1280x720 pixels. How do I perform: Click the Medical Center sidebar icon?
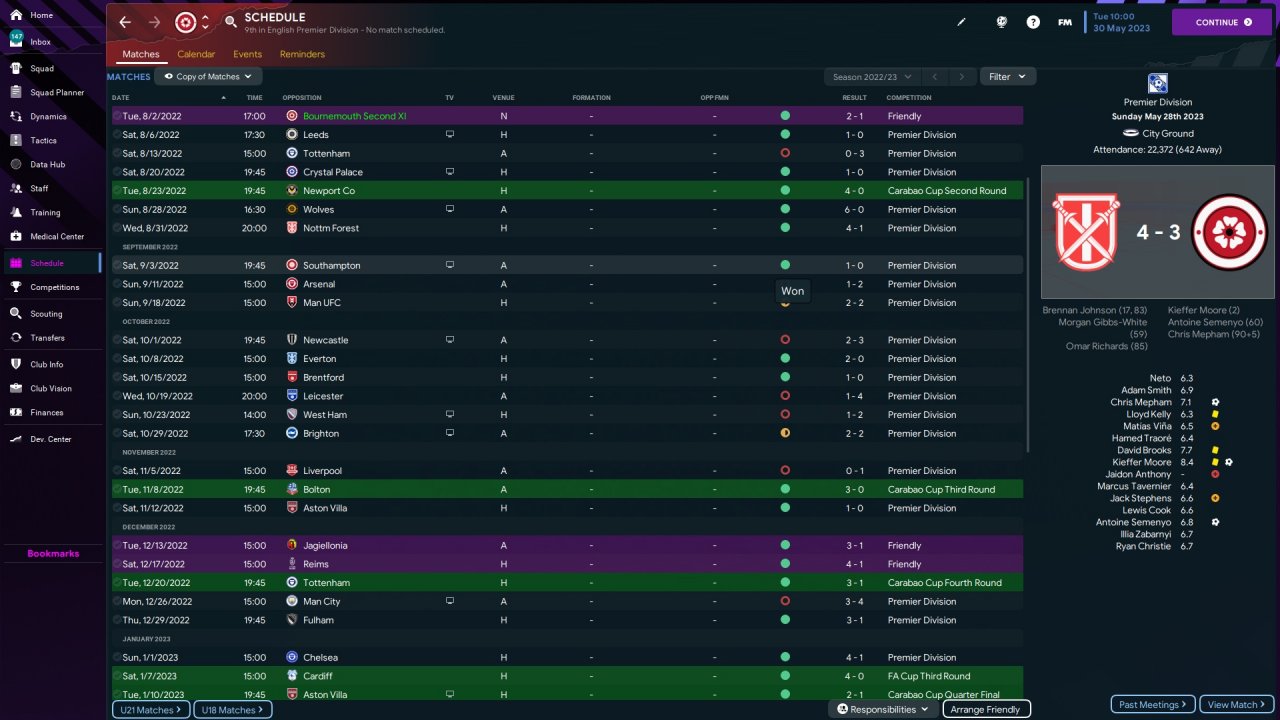[x=16, y=237]
